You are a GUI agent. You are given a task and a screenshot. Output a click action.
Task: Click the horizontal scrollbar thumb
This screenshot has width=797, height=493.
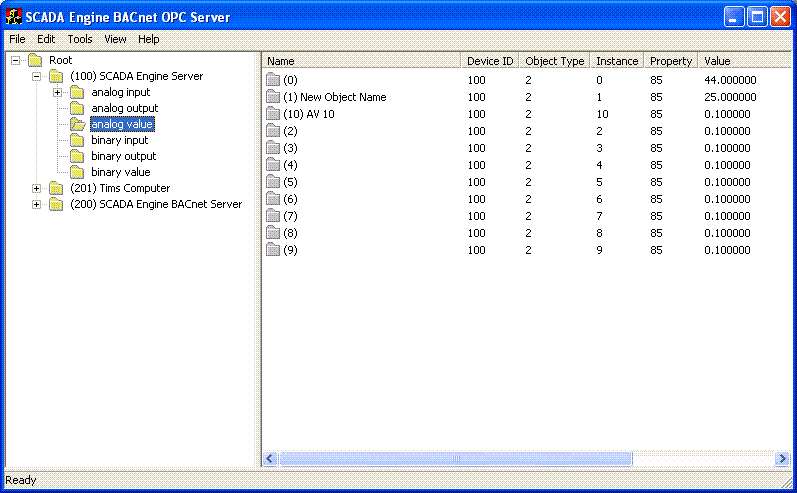click(x=455, y=458)
